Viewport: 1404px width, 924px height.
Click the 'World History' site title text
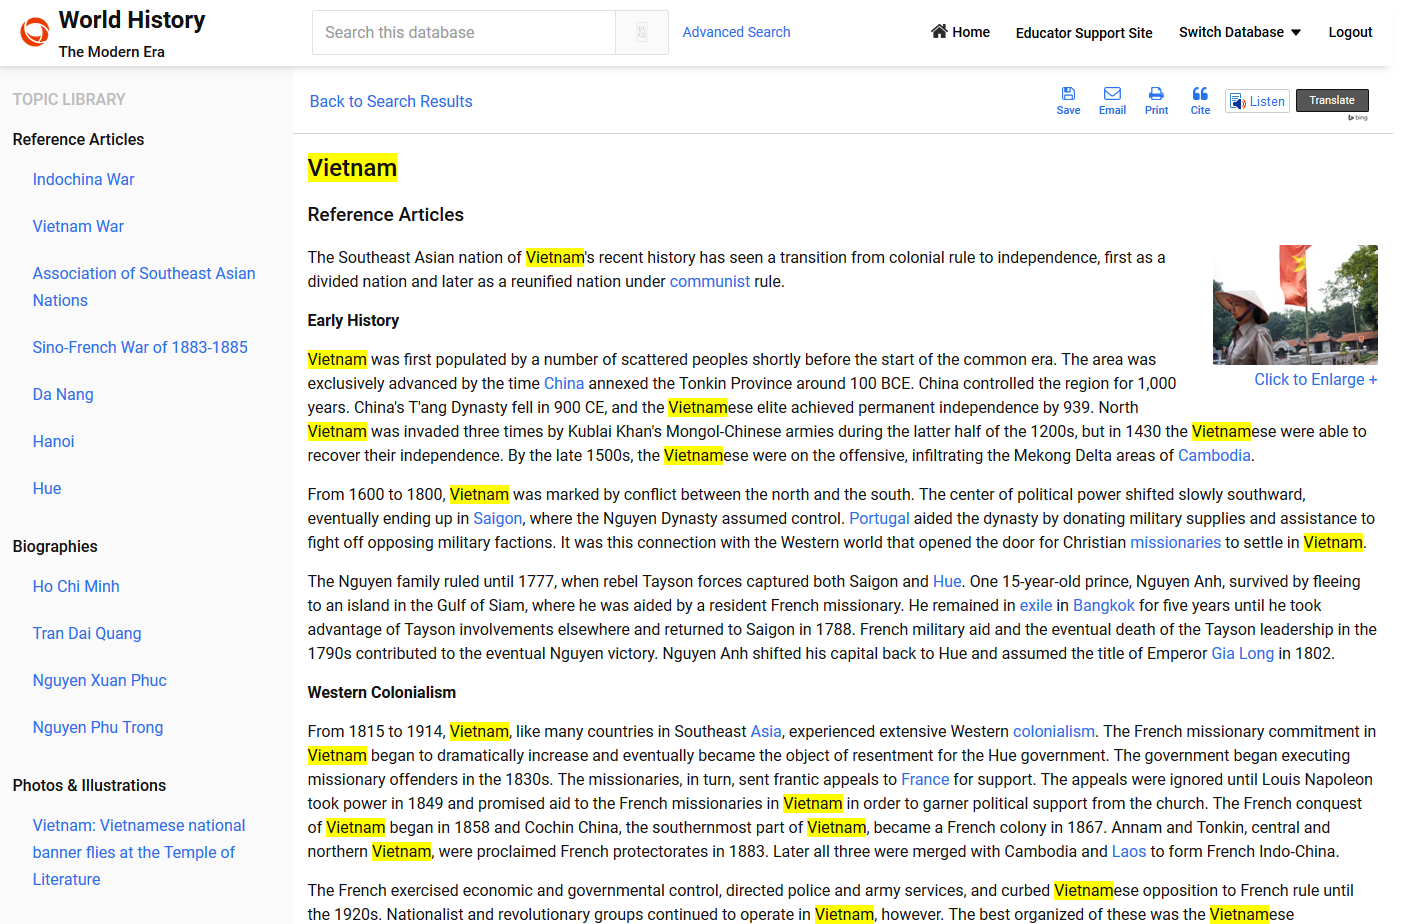click(x=132, y=20)
